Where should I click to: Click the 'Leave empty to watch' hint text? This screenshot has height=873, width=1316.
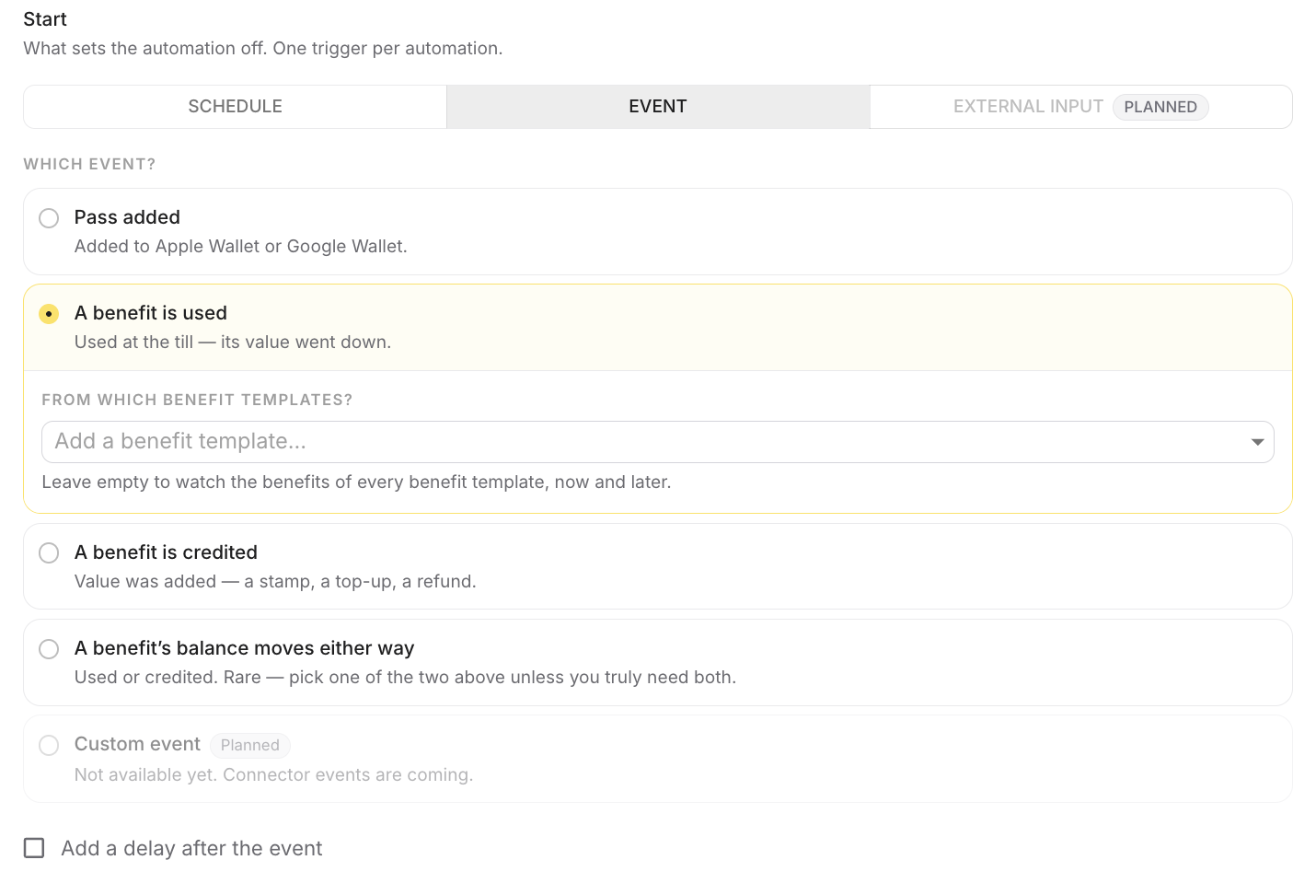[356, 482]
